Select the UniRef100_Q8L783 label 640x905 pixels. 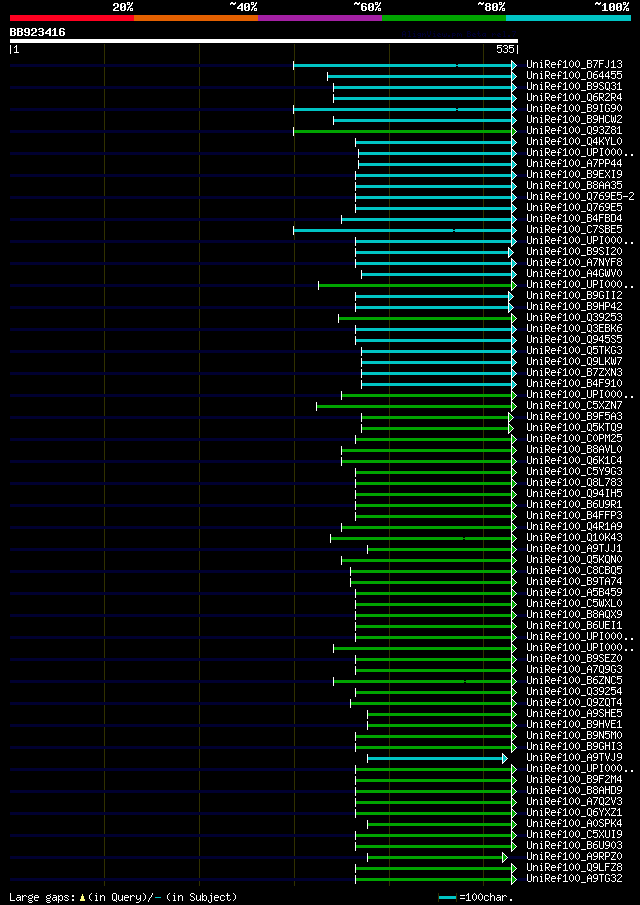pyautogui.click(x=574, y=483)
